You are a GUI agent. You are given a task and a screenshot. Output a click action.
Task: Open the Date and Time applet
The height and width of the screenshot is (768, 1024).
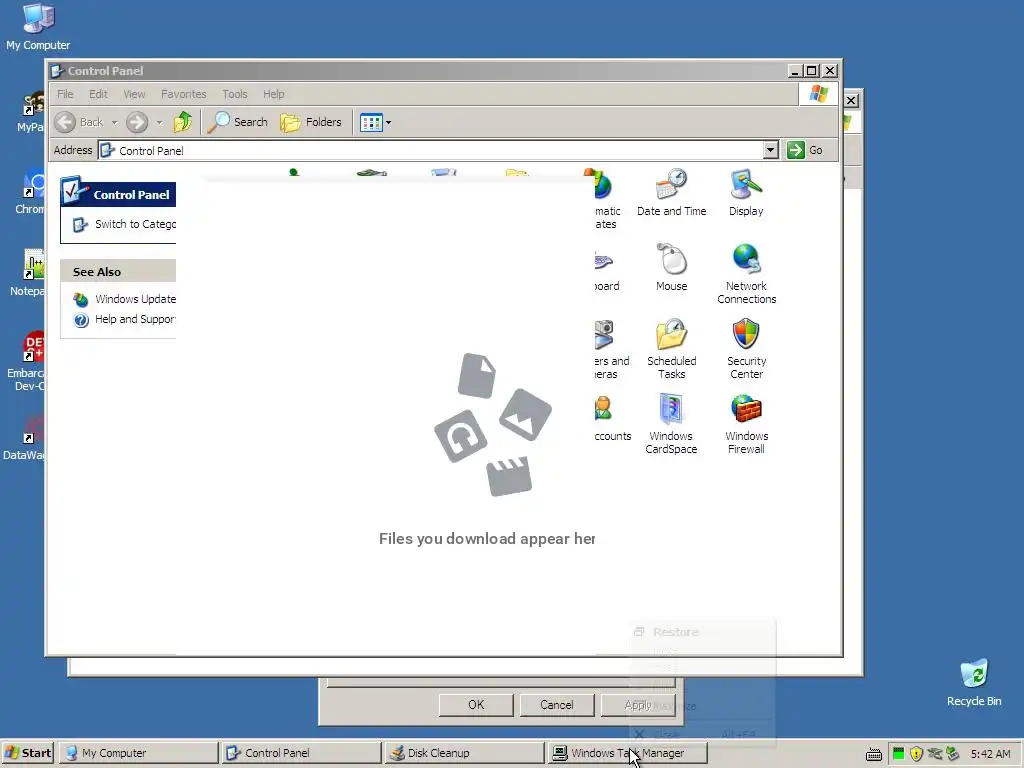coord(671,193)
